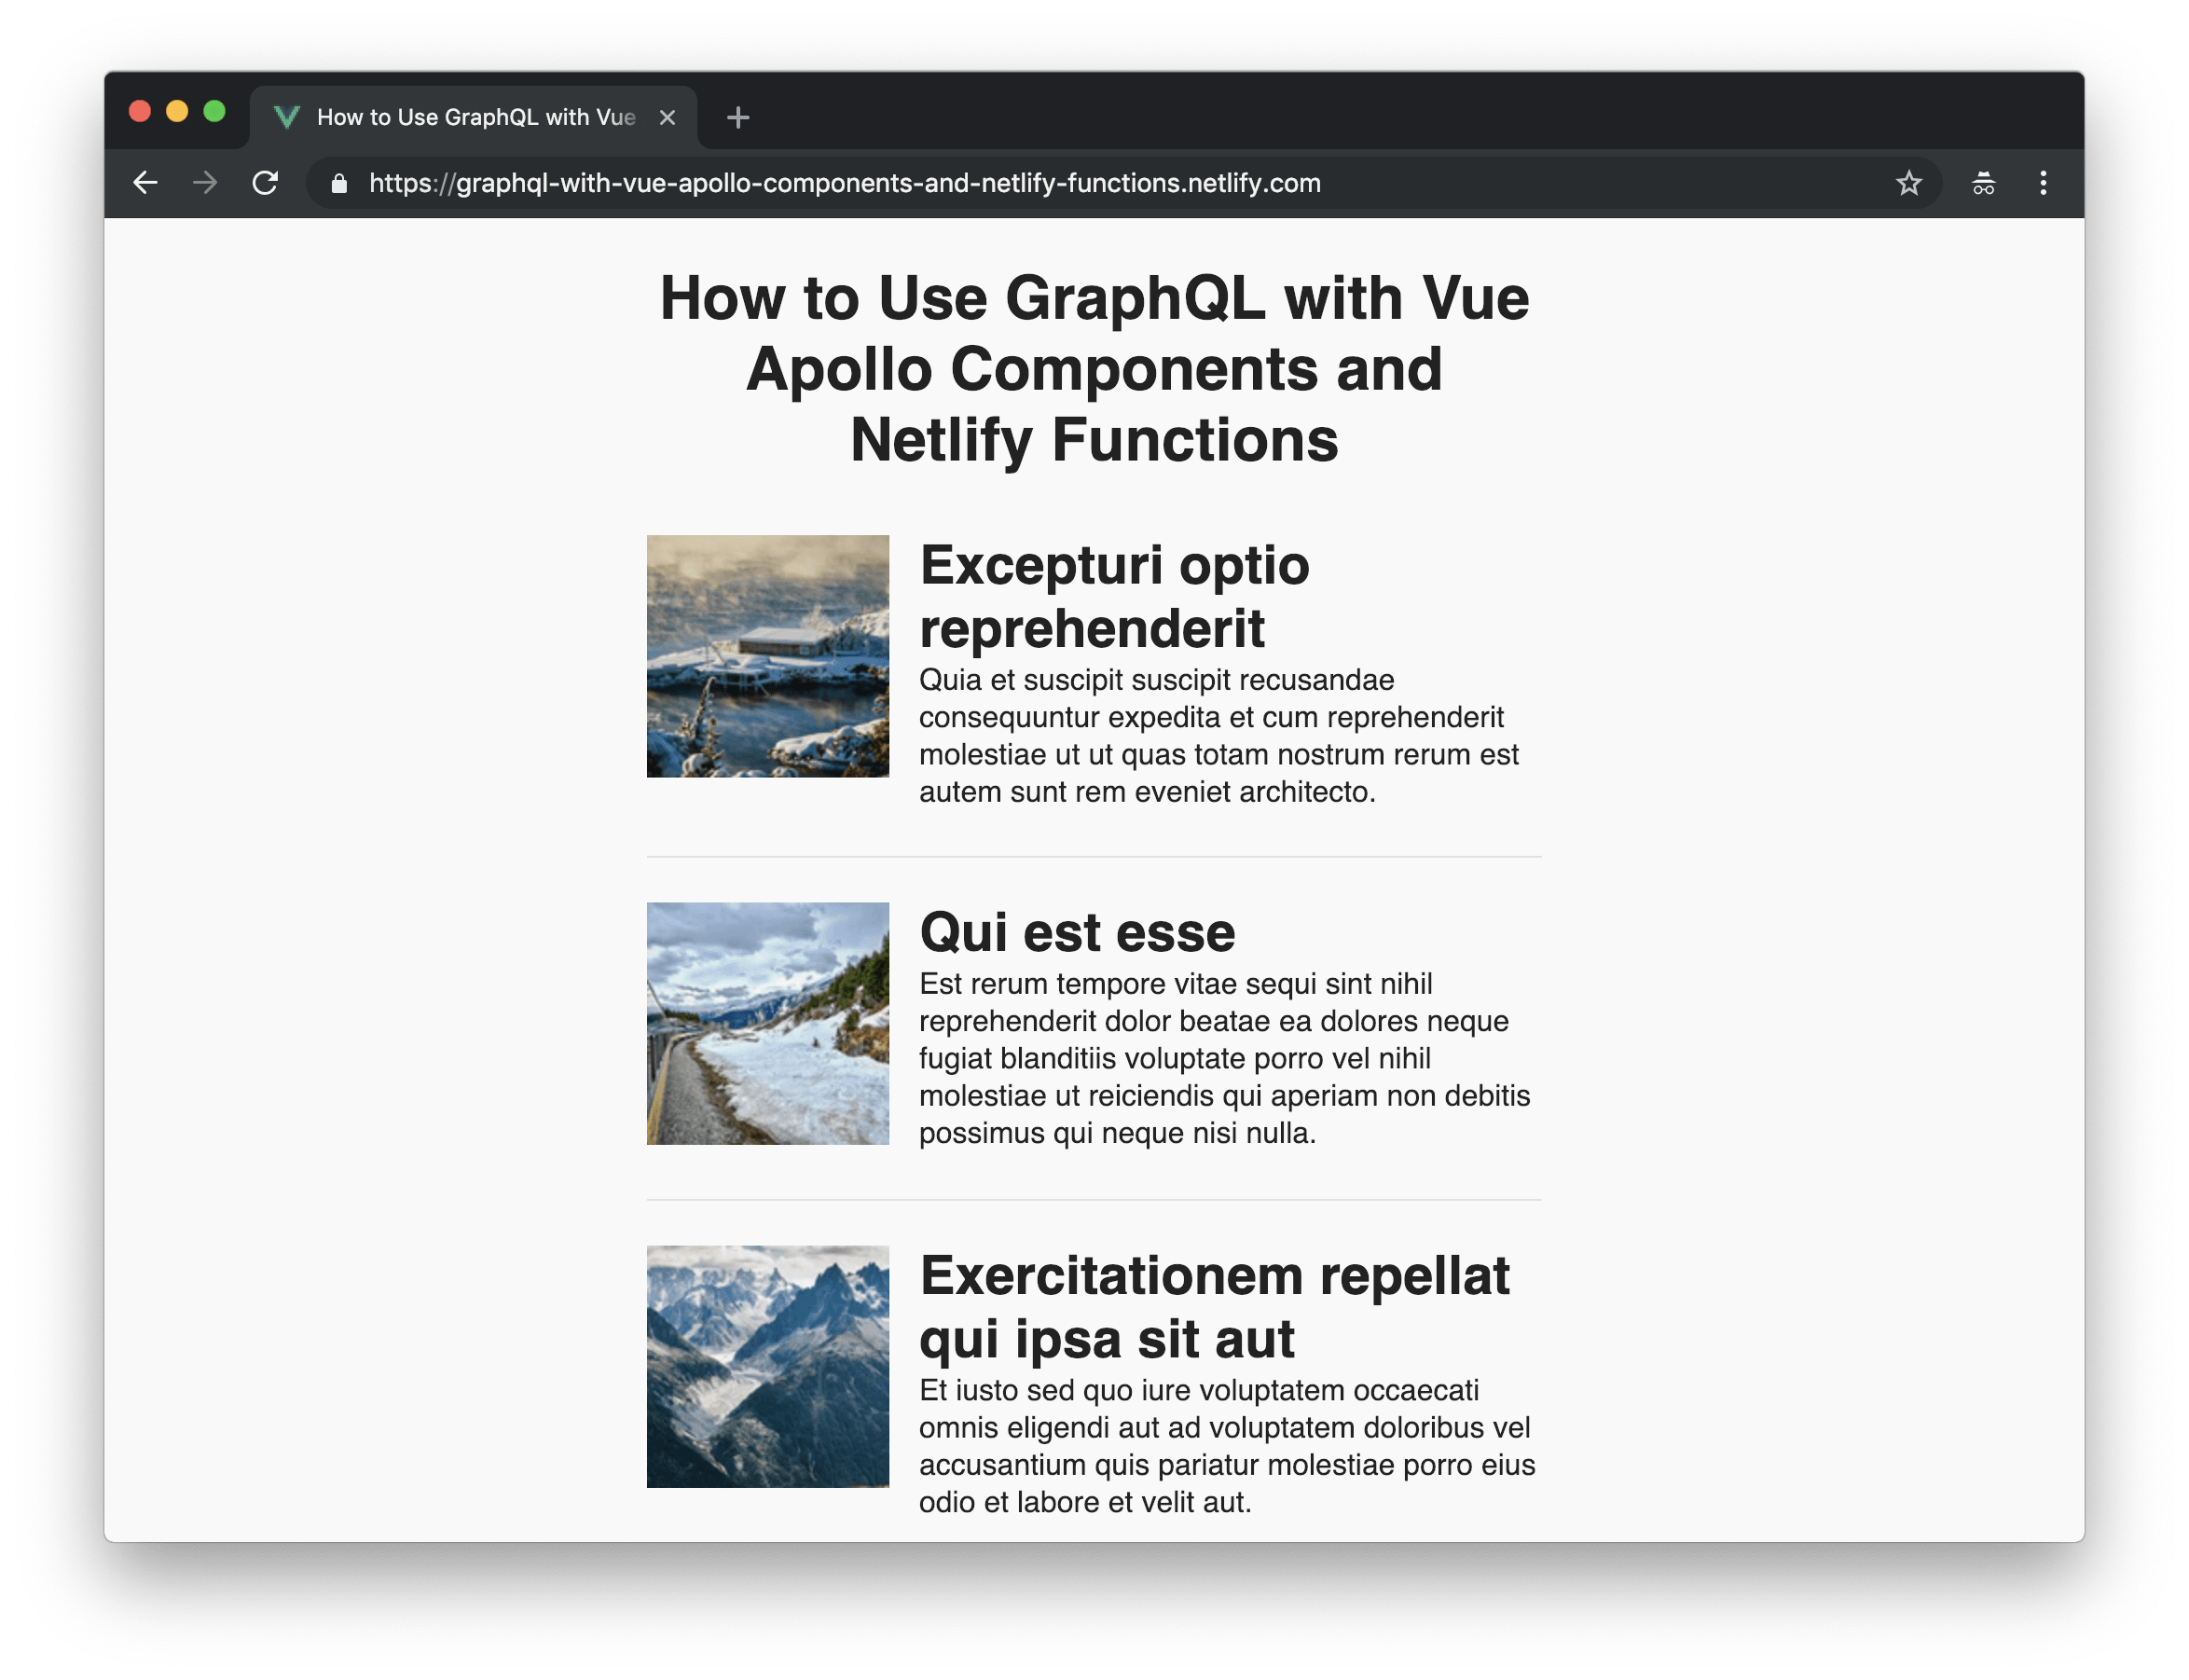Click the browser back arrow
This screenshot has height=1680, width=2189.
tap(146, 183)
